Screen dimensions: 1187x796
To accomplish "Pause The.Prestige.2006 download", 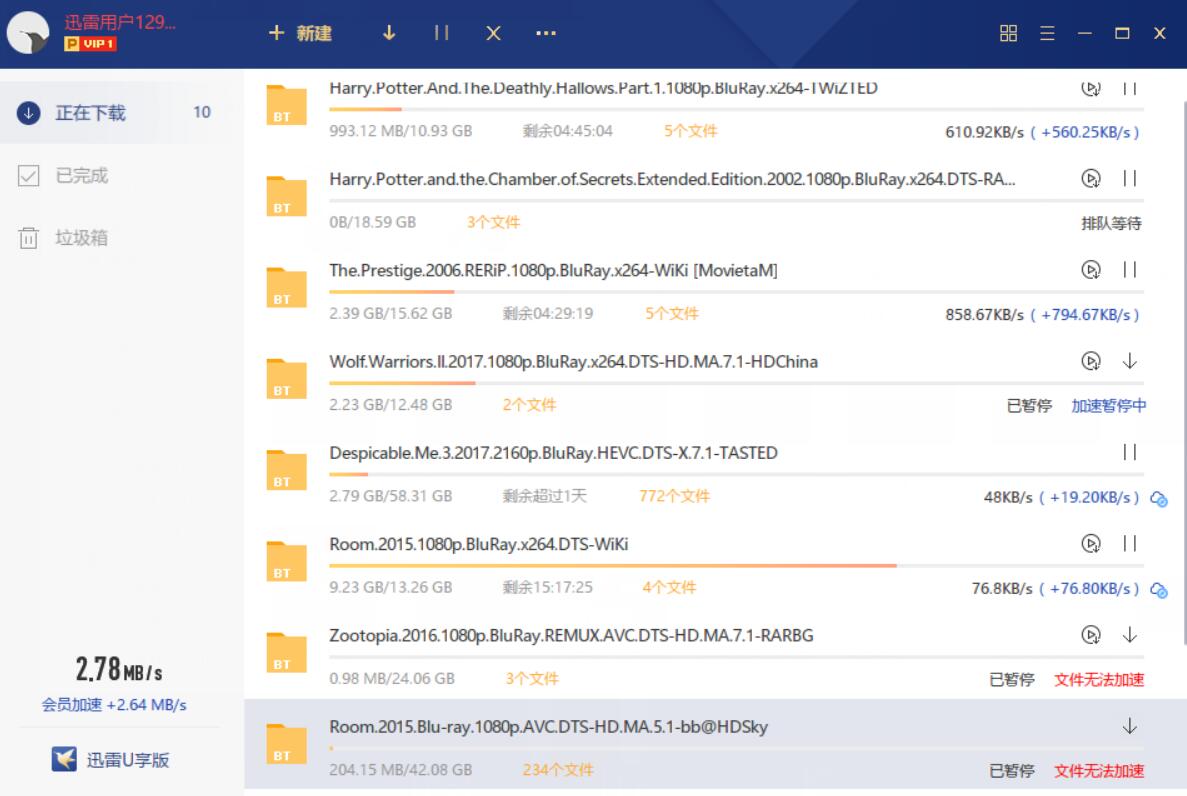I will point(1130,270).
